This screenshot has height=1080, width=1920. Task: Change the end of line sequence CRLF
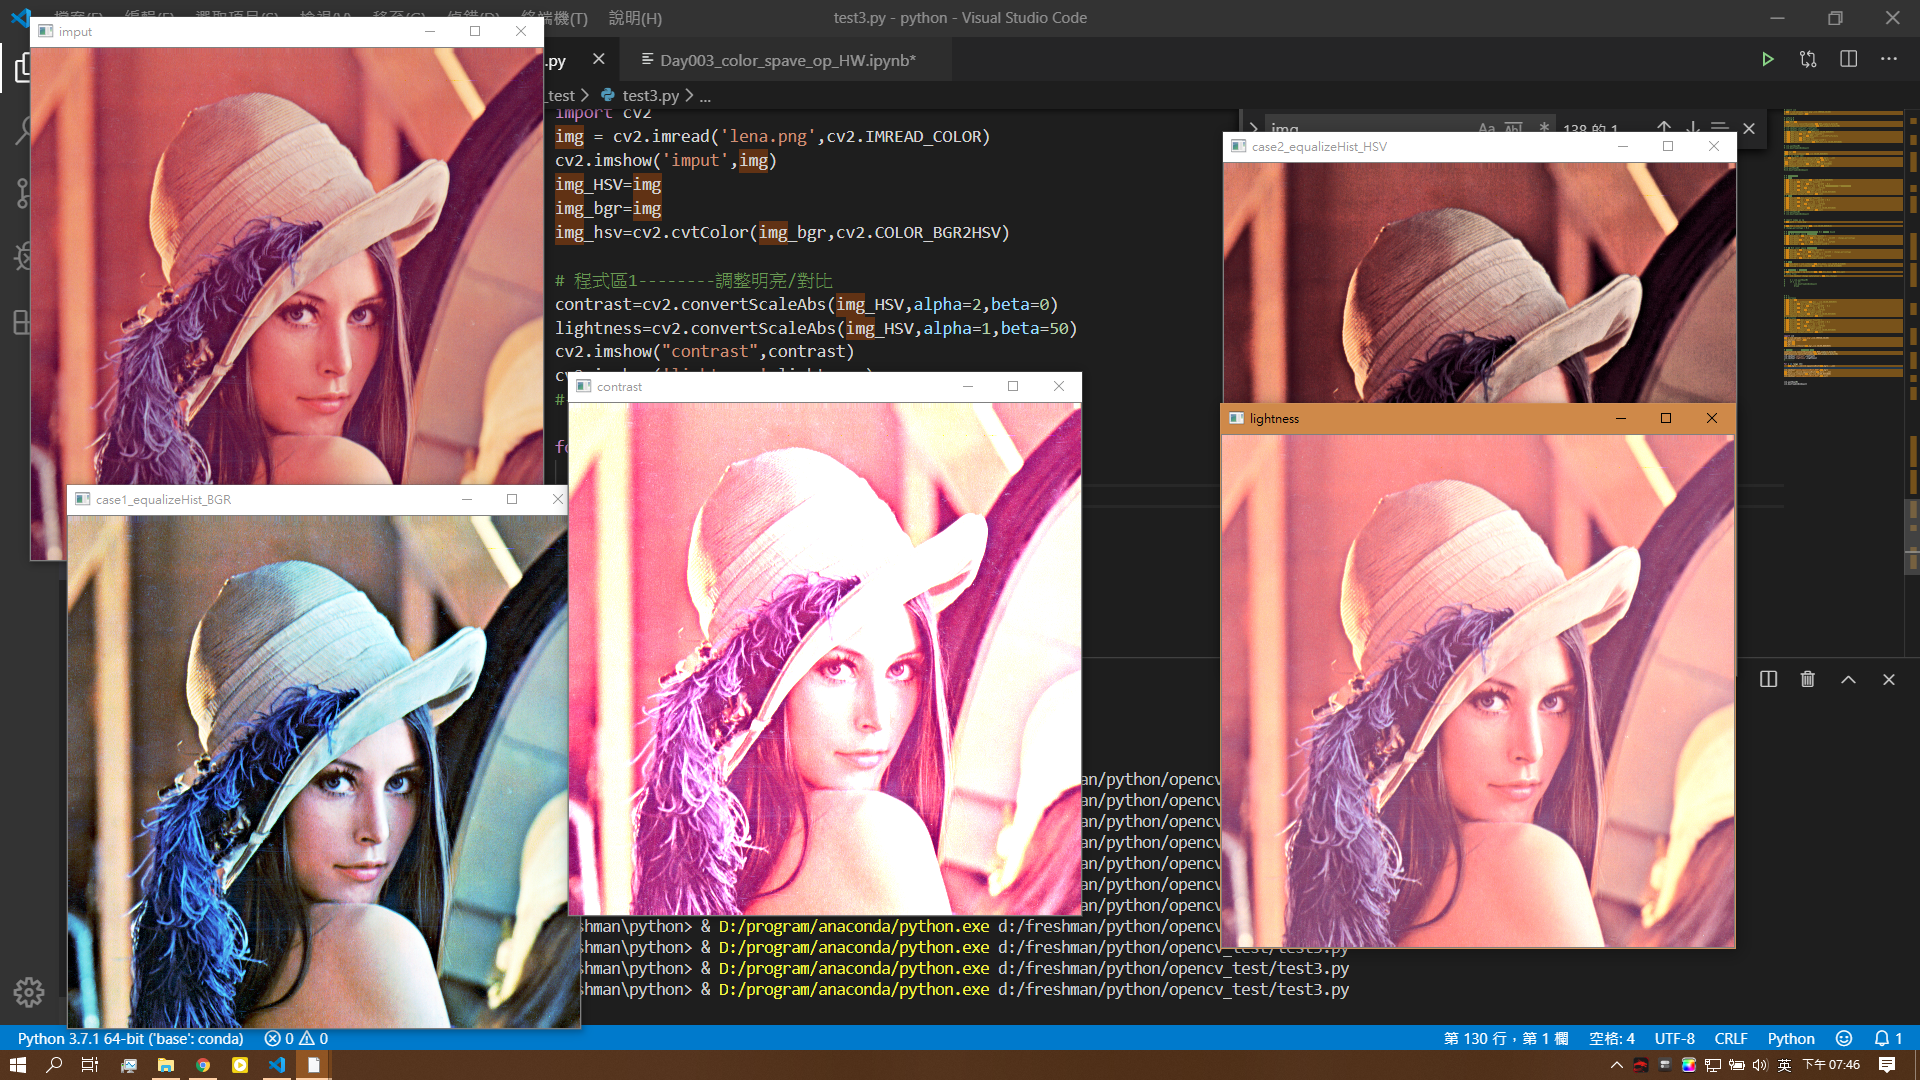click(x=1731, y=1038)
